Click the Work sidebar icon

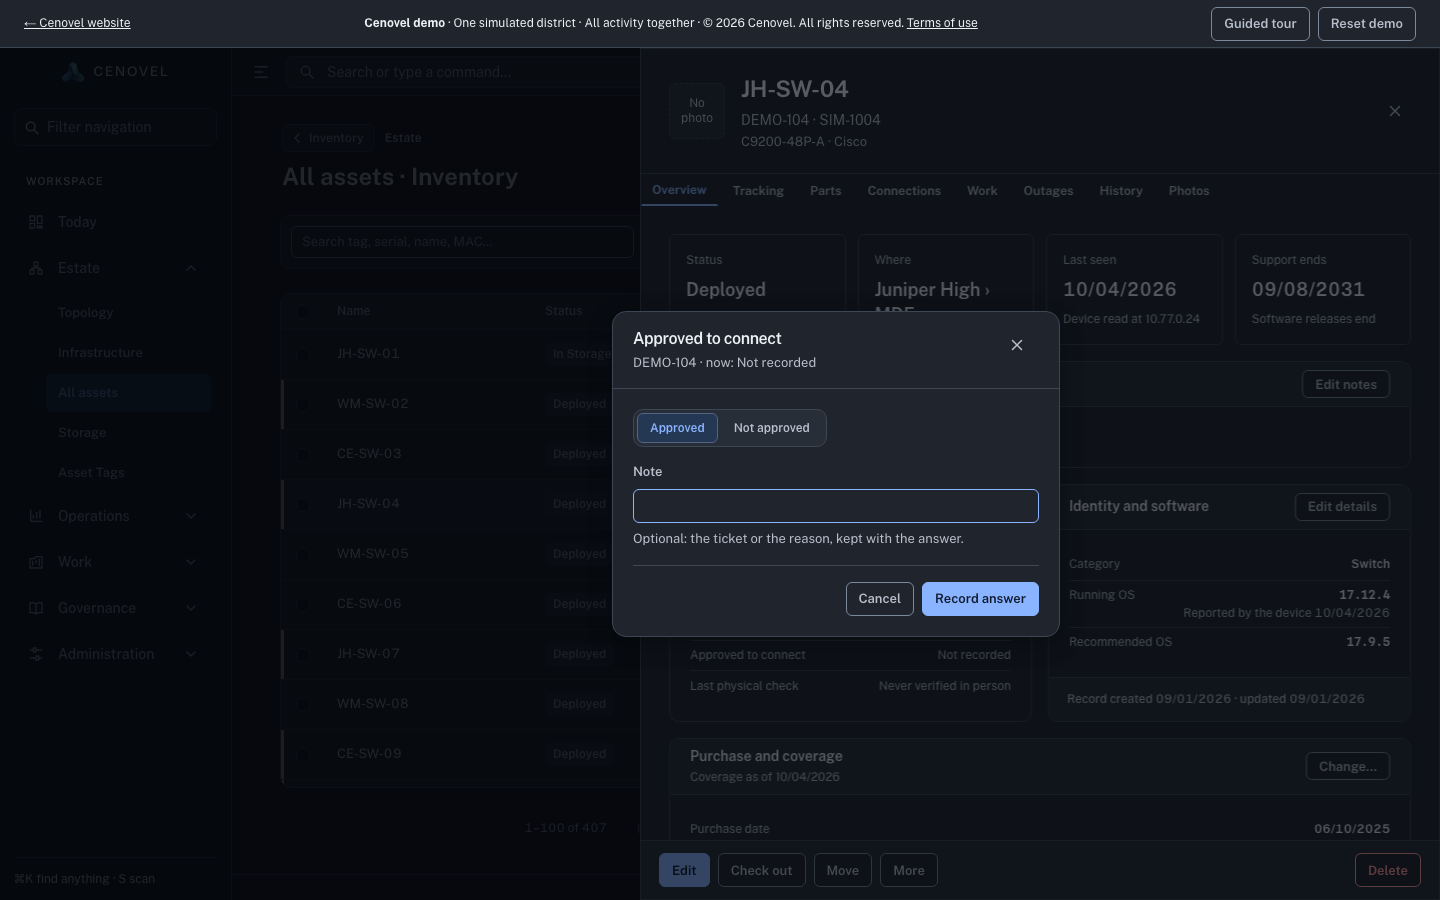(x=36, y=562)
